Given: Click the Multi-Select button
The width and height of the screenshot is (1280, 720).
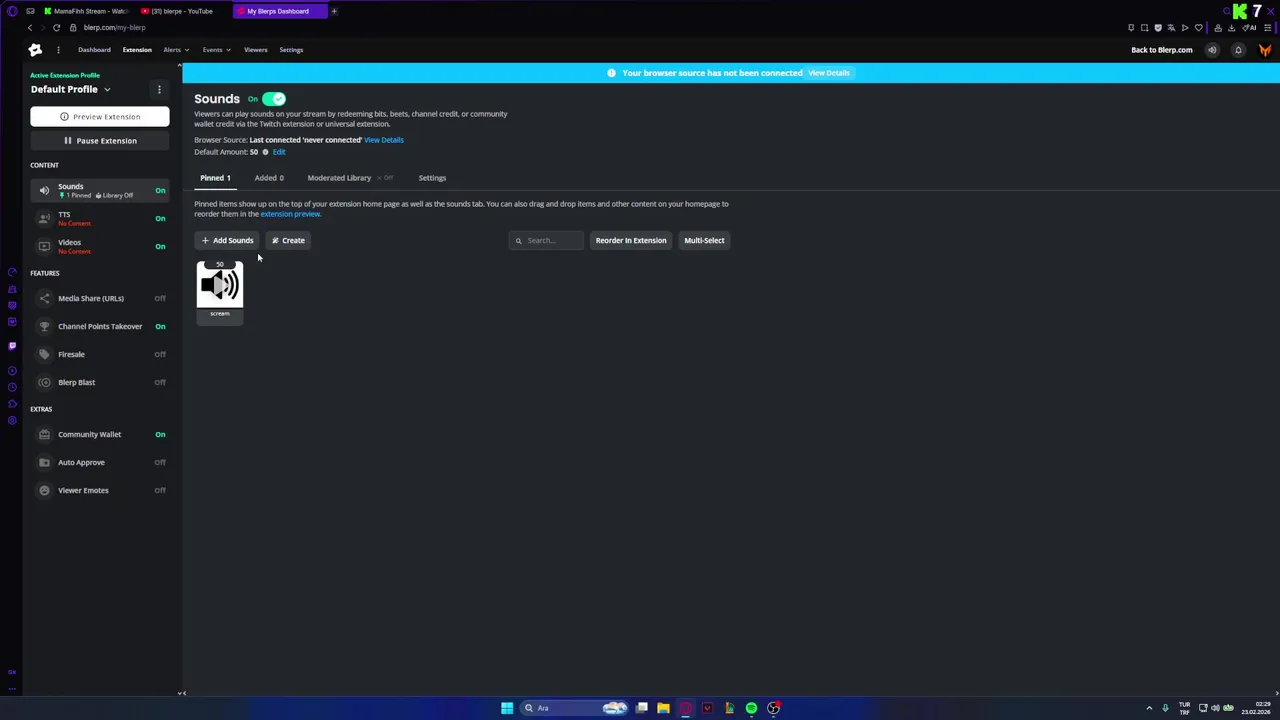Looking at the screenshot, I should click(704, 240).
